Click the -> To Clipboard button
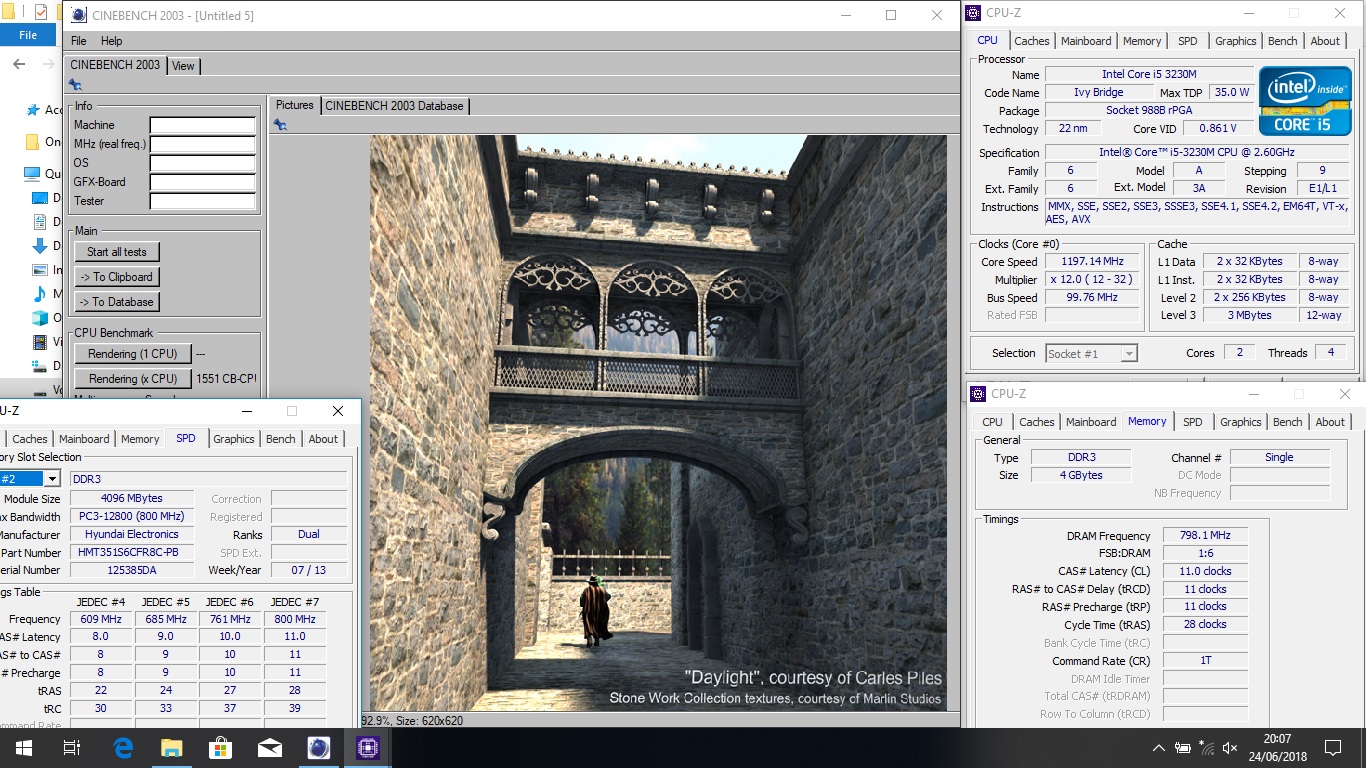 coord(117,277)
